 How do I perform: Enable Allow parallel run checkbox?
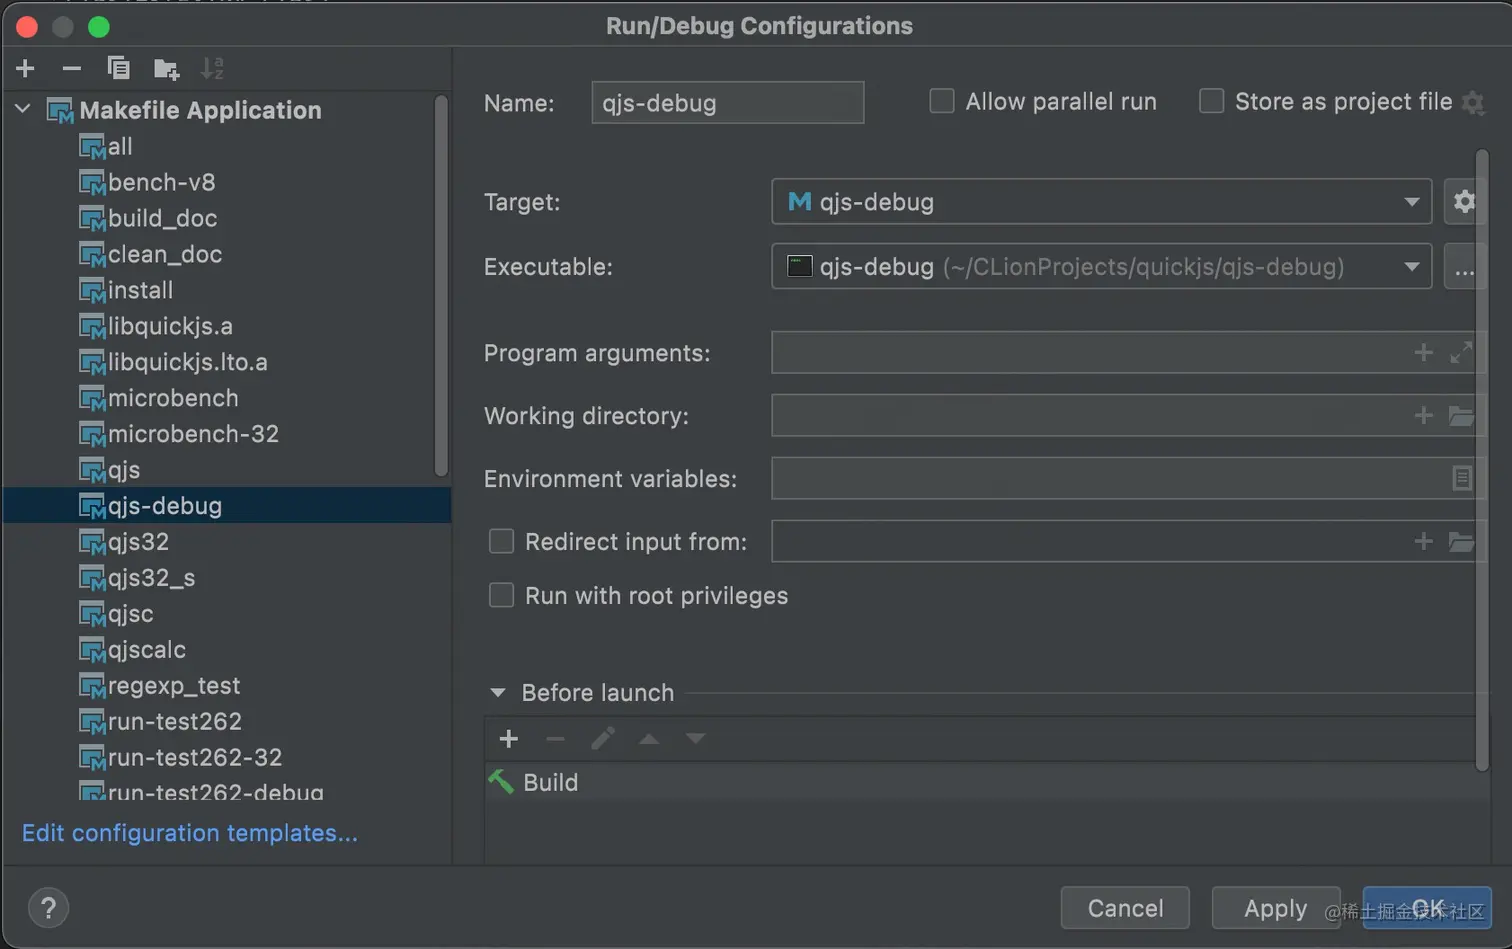(x=941, y=101)
